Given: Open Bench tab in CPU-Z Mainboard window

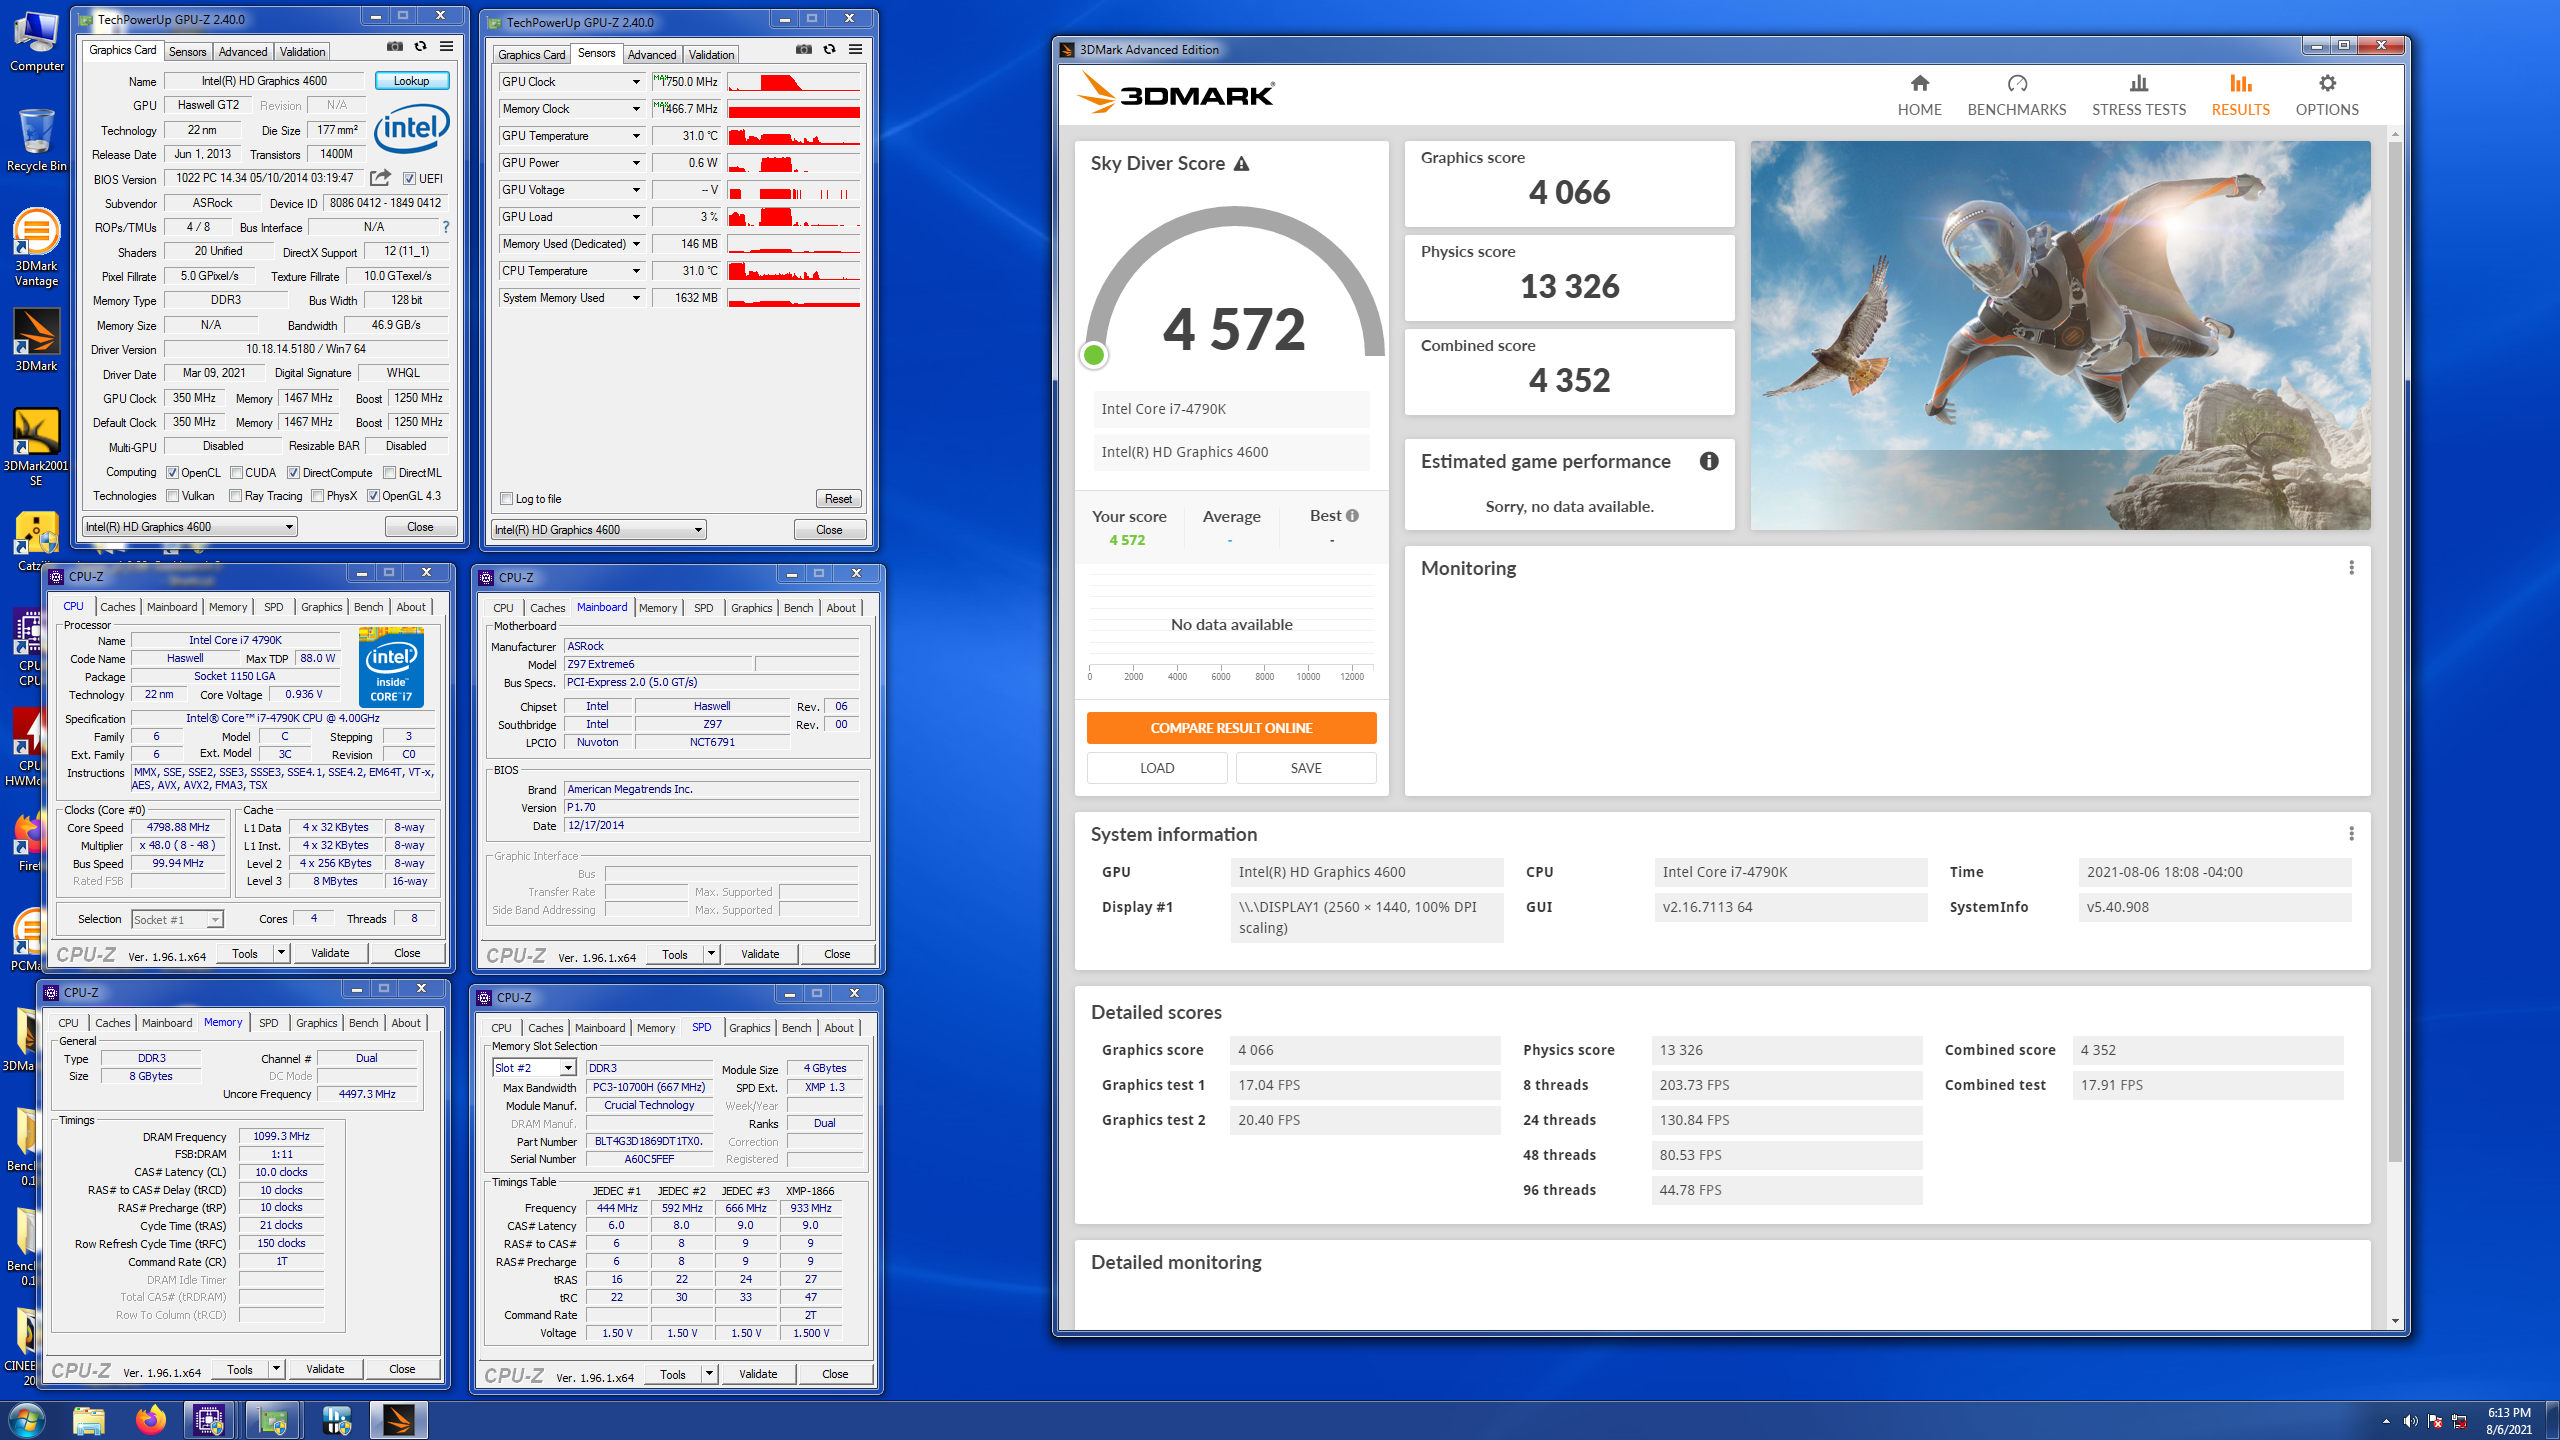Looking at the screenshot, I should click(x=798, y=608).
